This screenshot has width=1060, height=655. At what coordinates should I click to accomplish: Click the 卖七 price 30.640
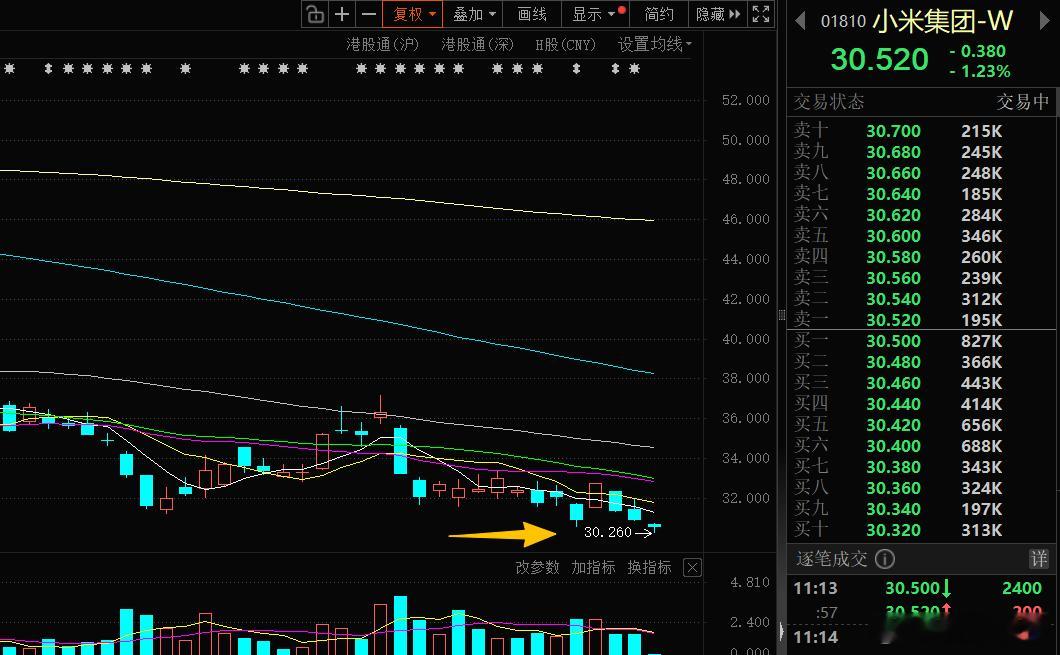(x=893, y=194)
